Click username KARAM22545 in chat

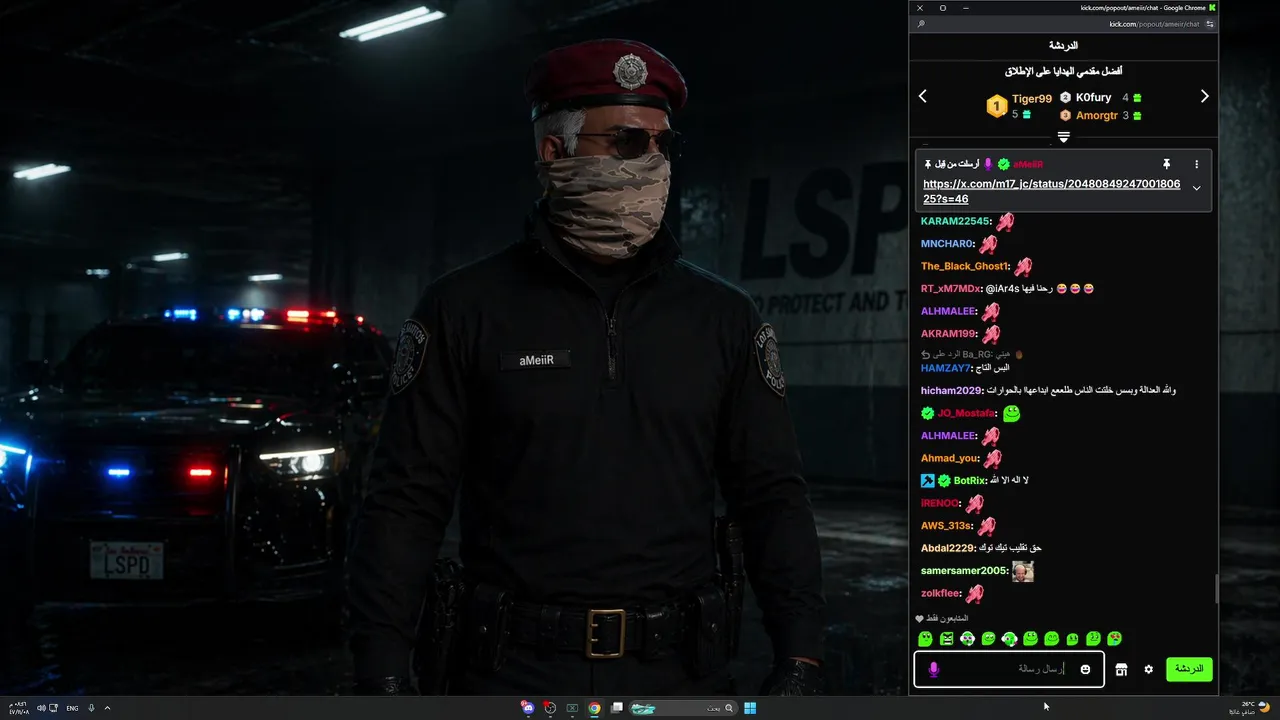click(x=955, y=222)
